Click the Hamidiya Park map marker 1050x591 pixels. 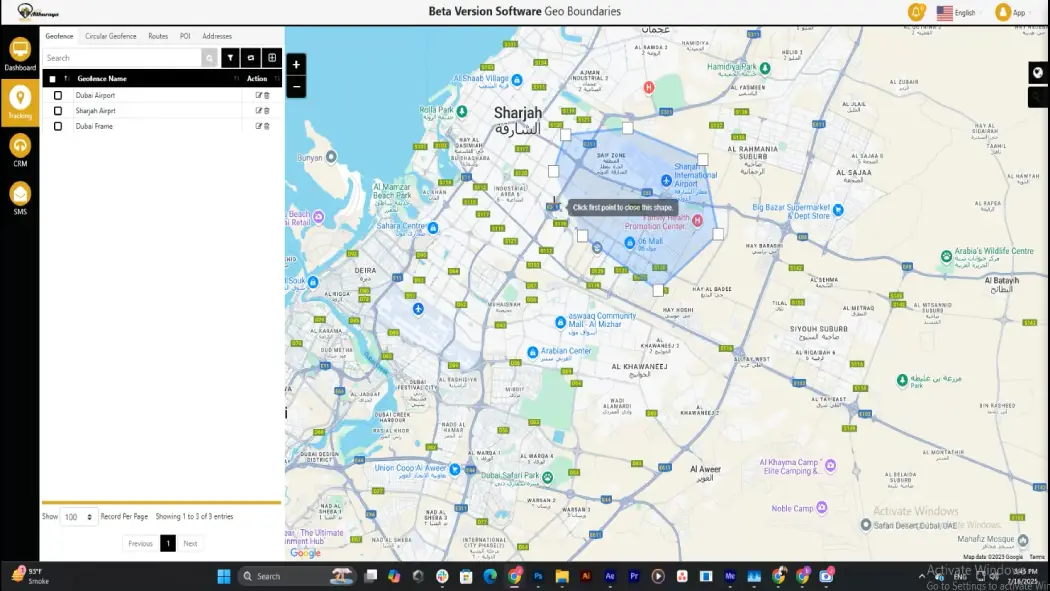pos(765,68)
